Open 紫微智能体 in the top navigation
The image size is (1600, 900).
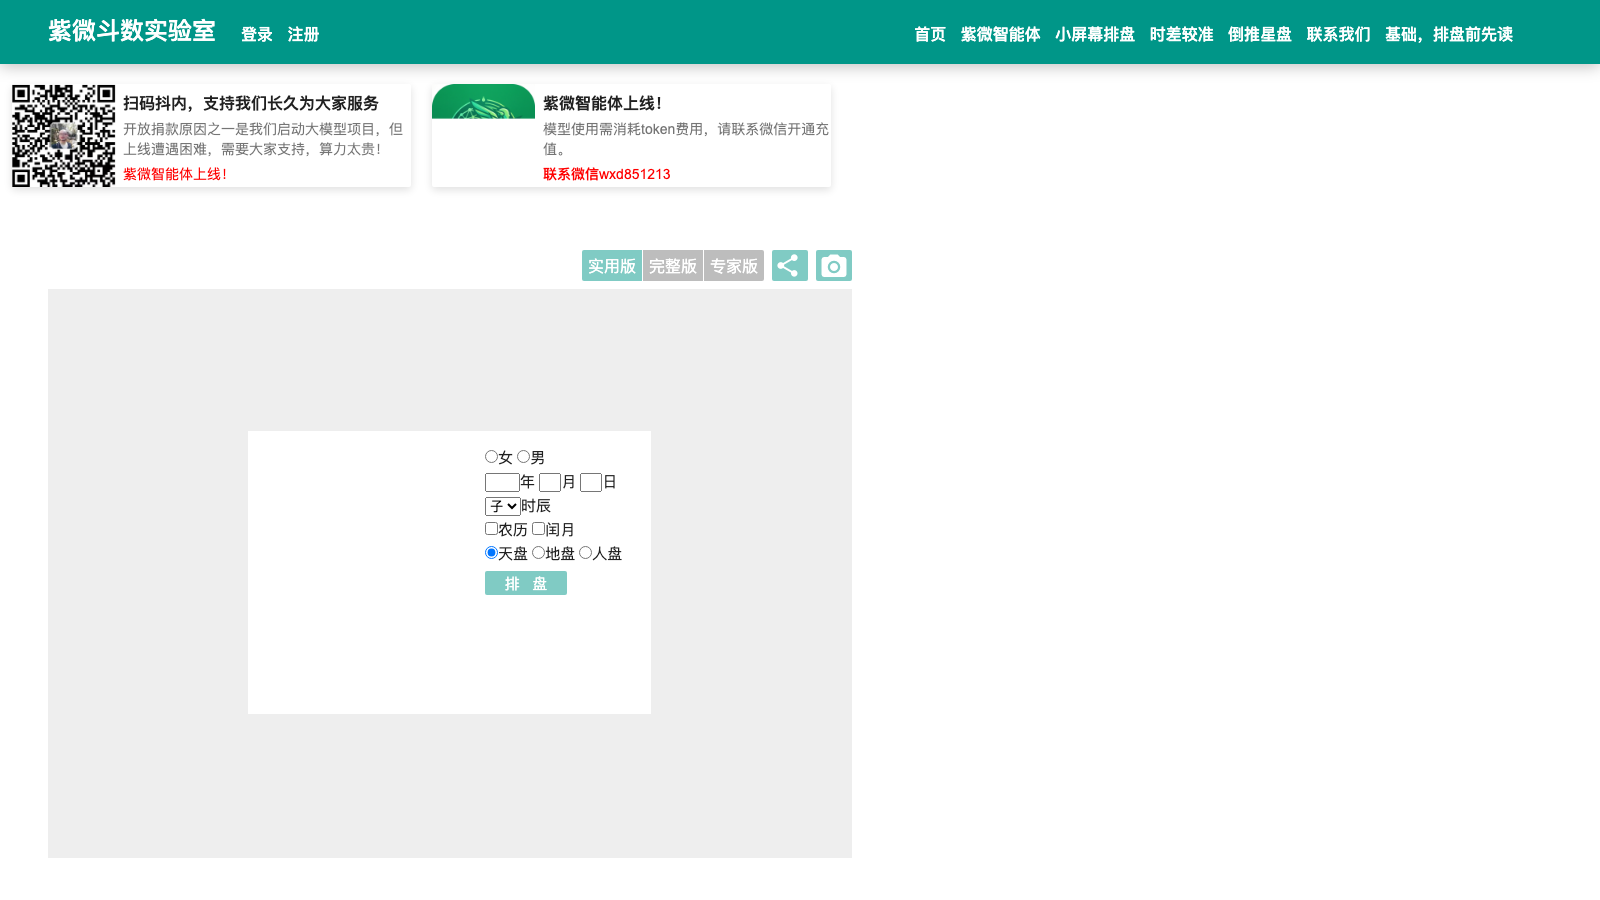(1001, 34)
